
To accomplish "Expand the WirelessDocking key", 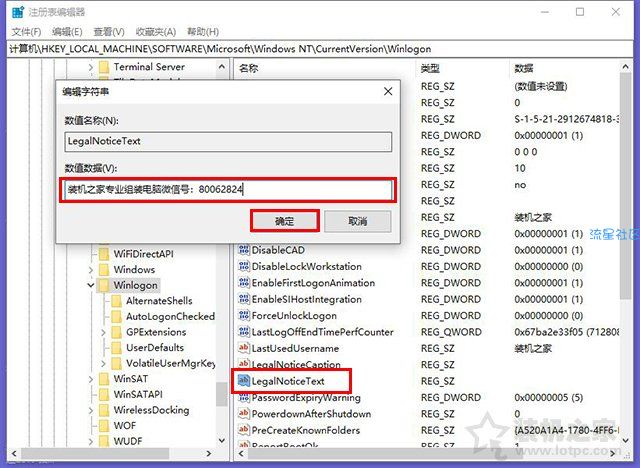I will pos(91,410).
